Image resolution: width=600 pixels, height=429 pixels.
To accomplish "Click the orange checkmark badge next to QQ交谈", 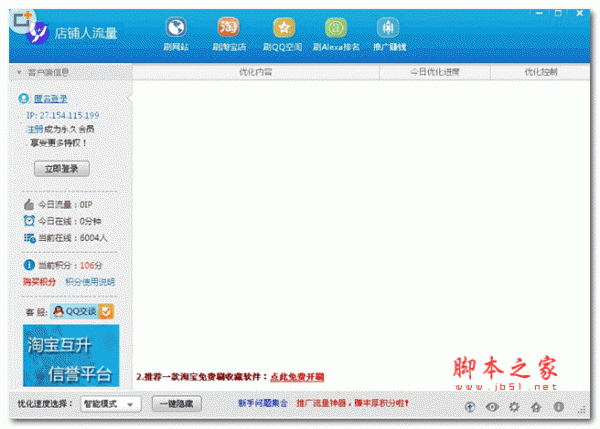I will pyautogui.click(x=106, y=312).
